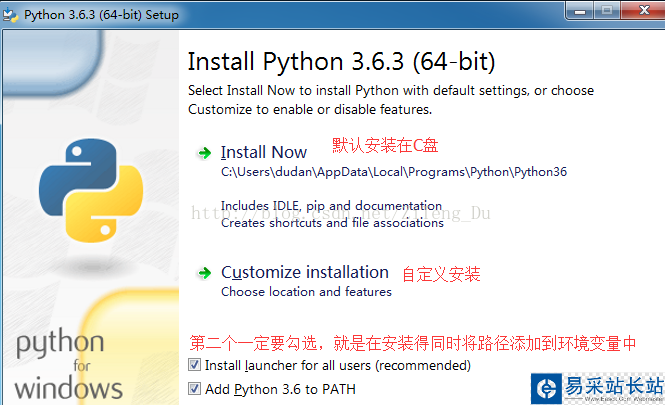The height and width of the screenshot is (405, 665).
Task: Click the title bar text 'Python 3.6.3 (64-bit) Setup'
Action: [x=100, y=14]
